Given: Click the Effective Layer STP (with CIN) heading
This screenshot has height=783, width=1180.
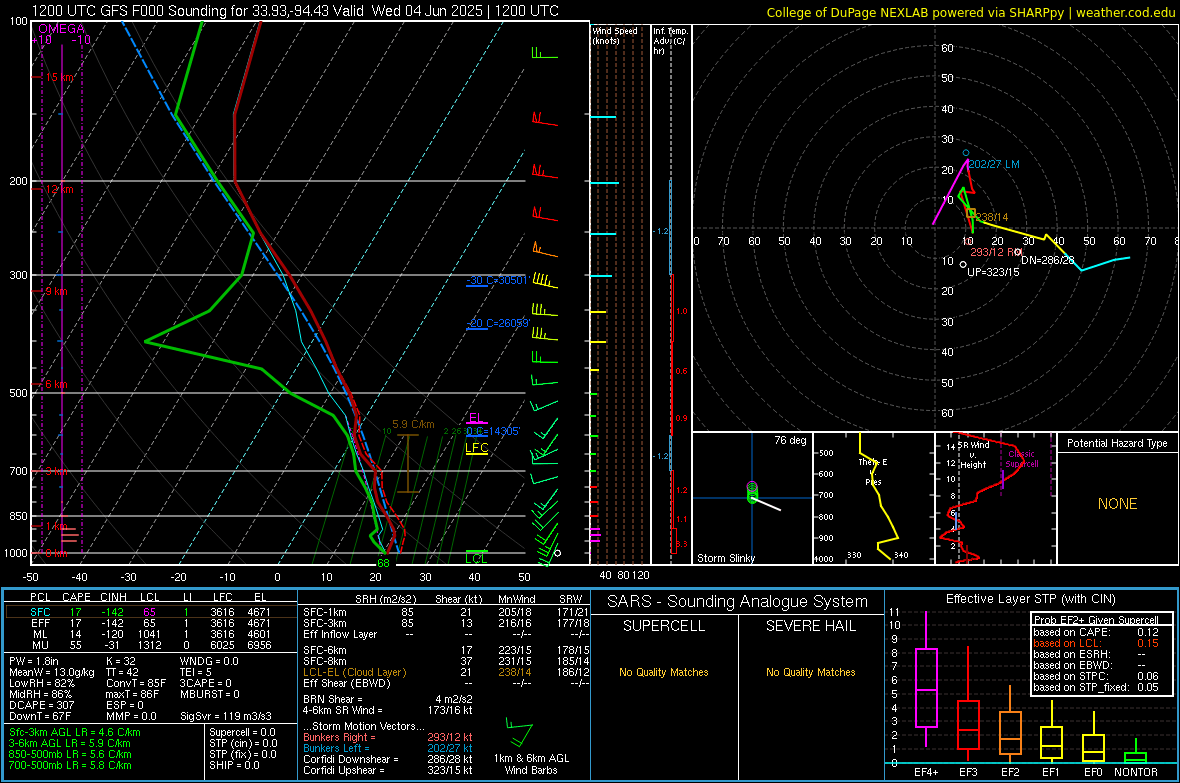Looking at the screenshot, I should (x=1031, y=599).
